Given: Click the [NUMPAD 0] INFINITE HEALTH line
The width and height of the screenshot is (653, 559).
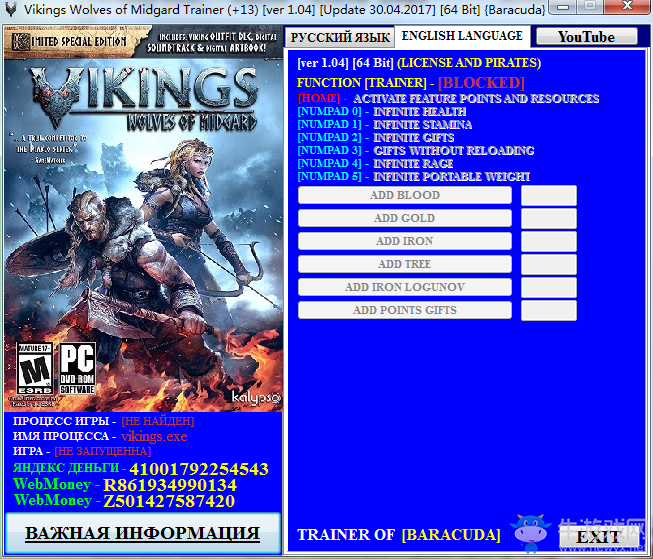Looking at the screenshot, I should [x=382, y=112].
